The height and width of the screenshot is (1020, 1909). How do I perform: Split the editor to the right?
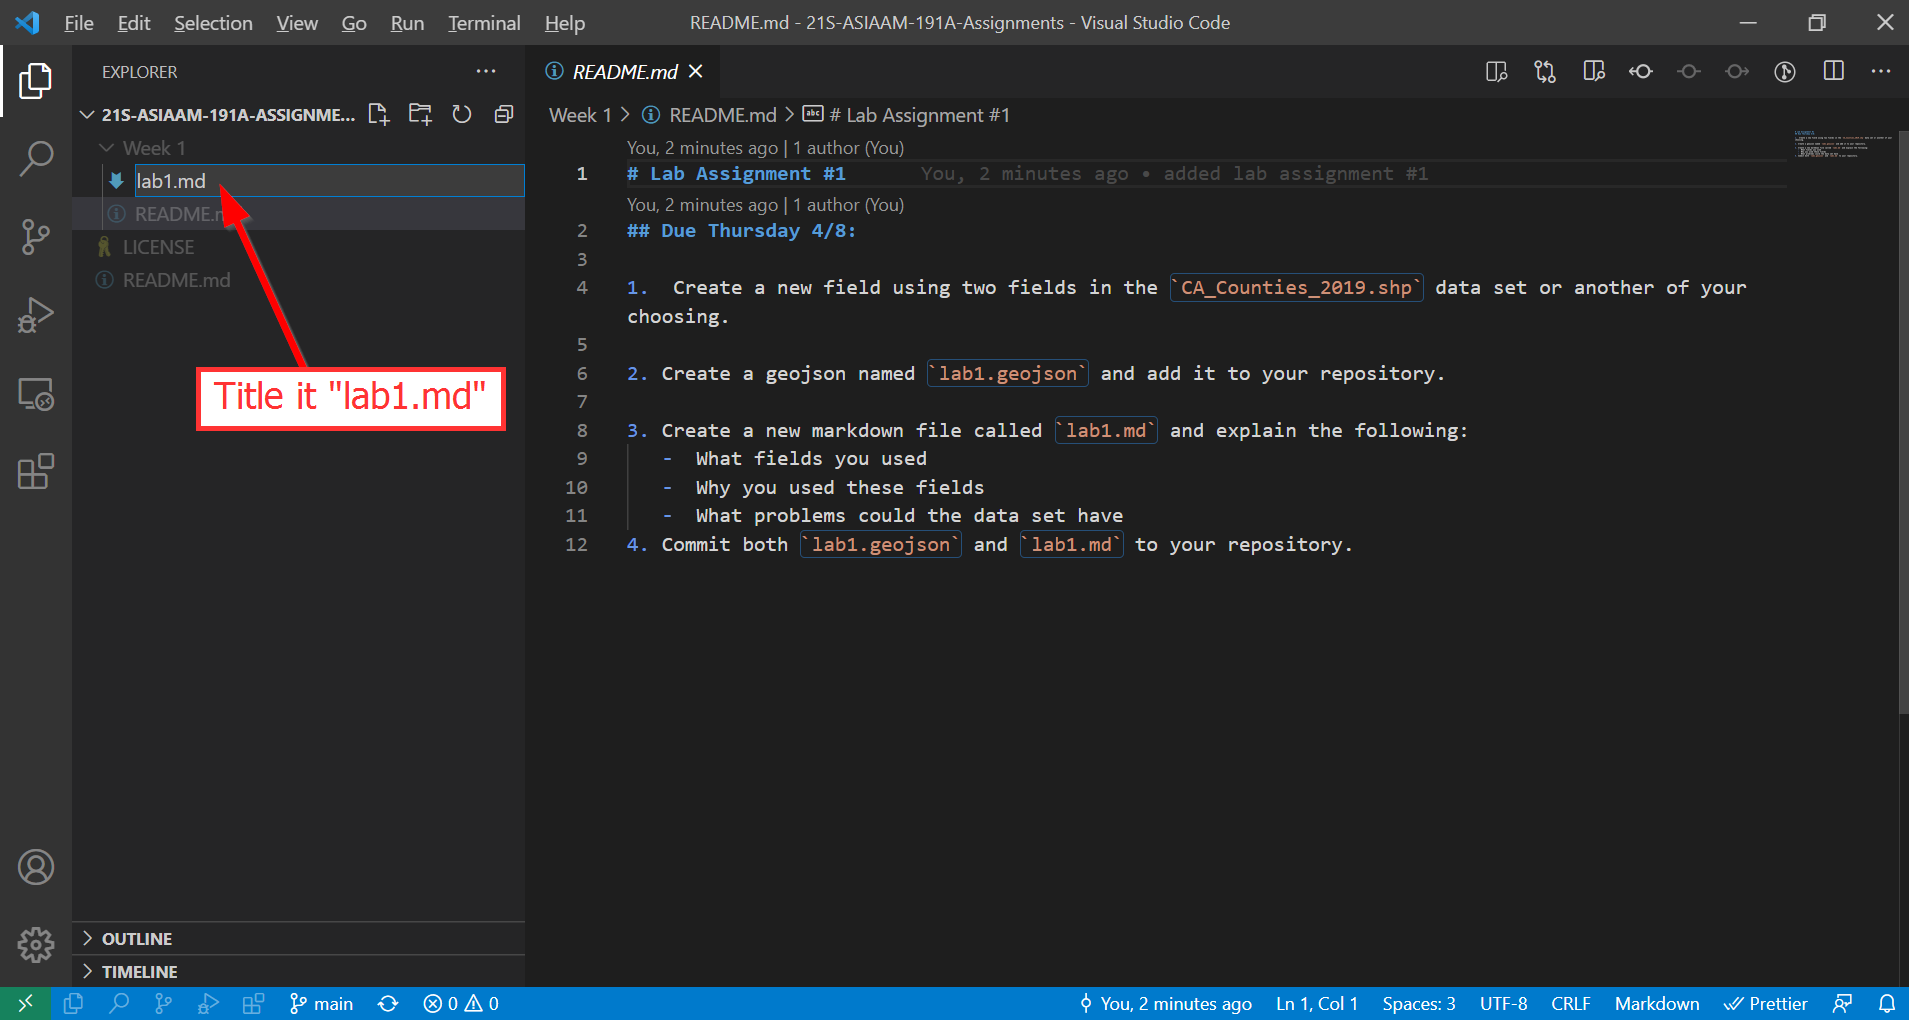point(1833,71)
